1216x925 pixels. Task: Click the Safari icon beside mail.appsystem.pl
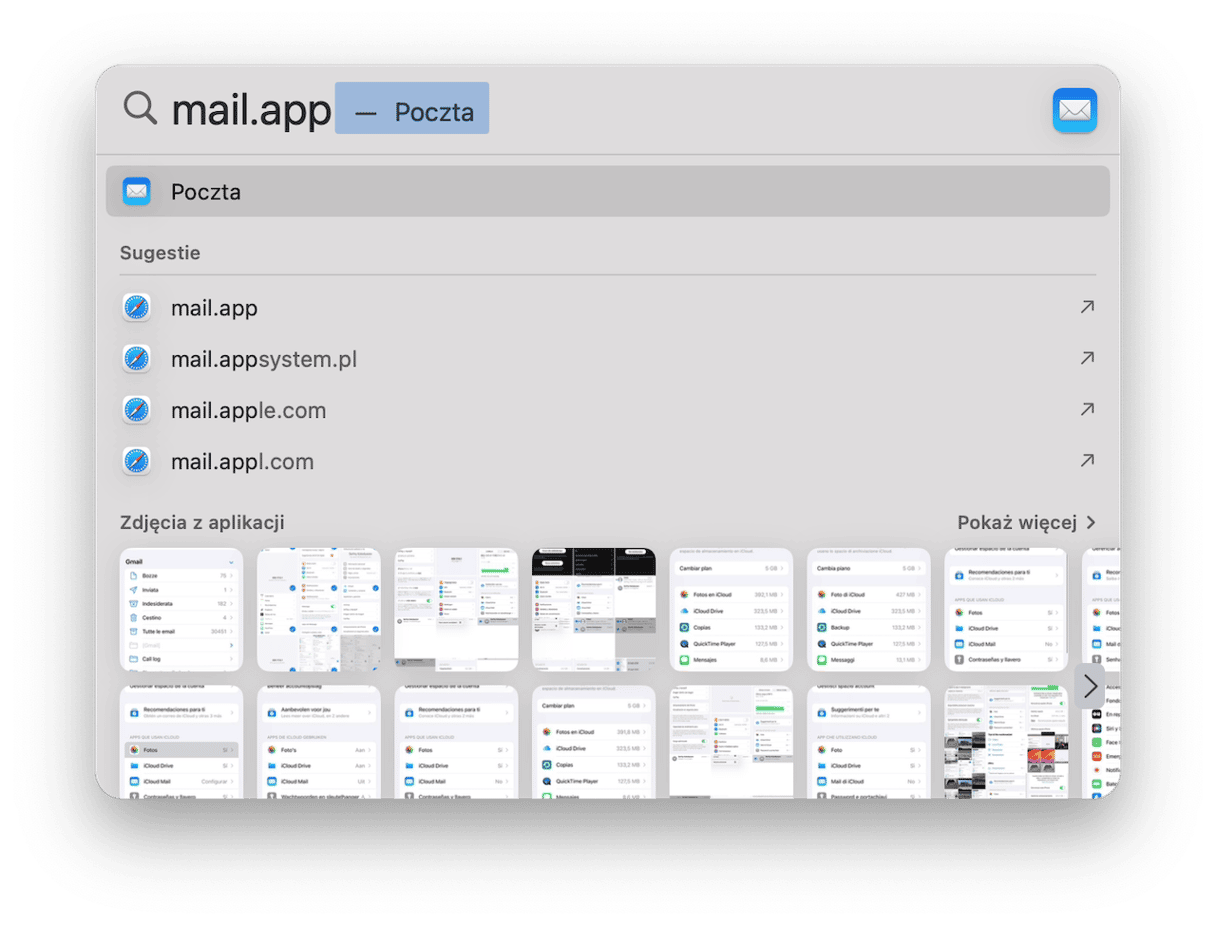point(136,359)
